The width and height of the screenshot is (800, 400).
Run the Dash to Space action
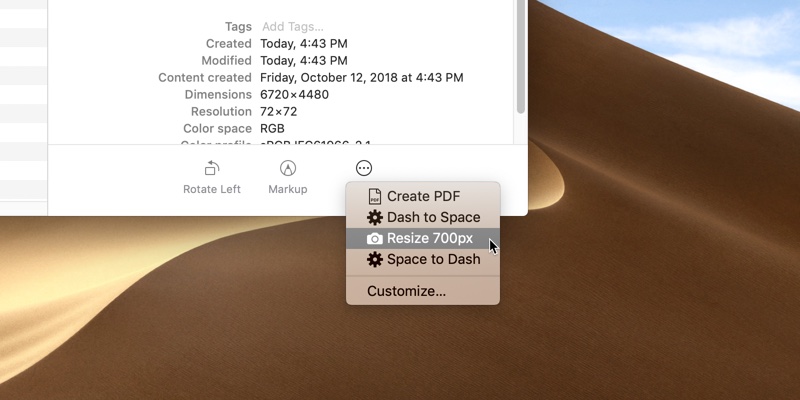pyautogui.click(x=433, y=218)
